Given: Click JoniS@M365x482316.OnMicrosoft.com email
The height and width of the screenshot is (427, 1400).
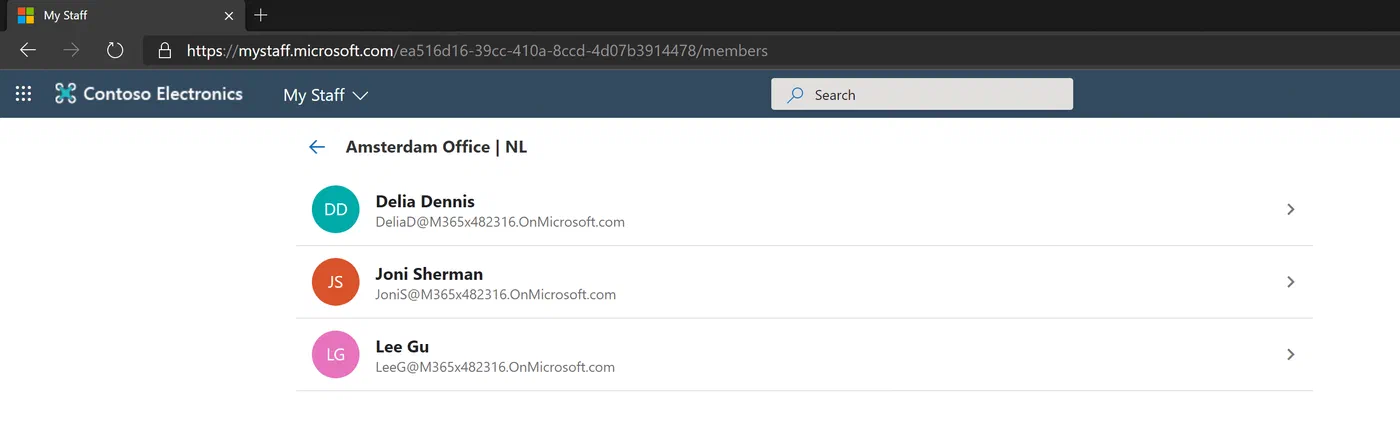Looking at the screenshot, I should tap(496, 295).
